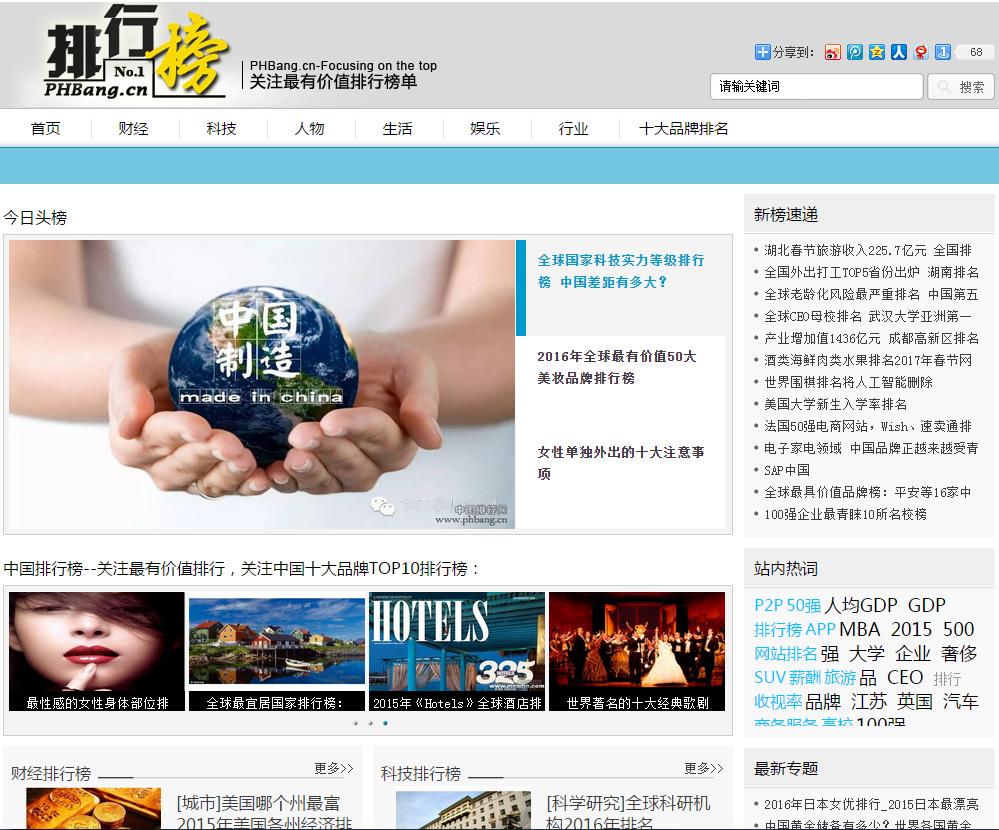Open the 首页 nav item
The height and width of the screenshot is (830, 999).
coord(45,129)
